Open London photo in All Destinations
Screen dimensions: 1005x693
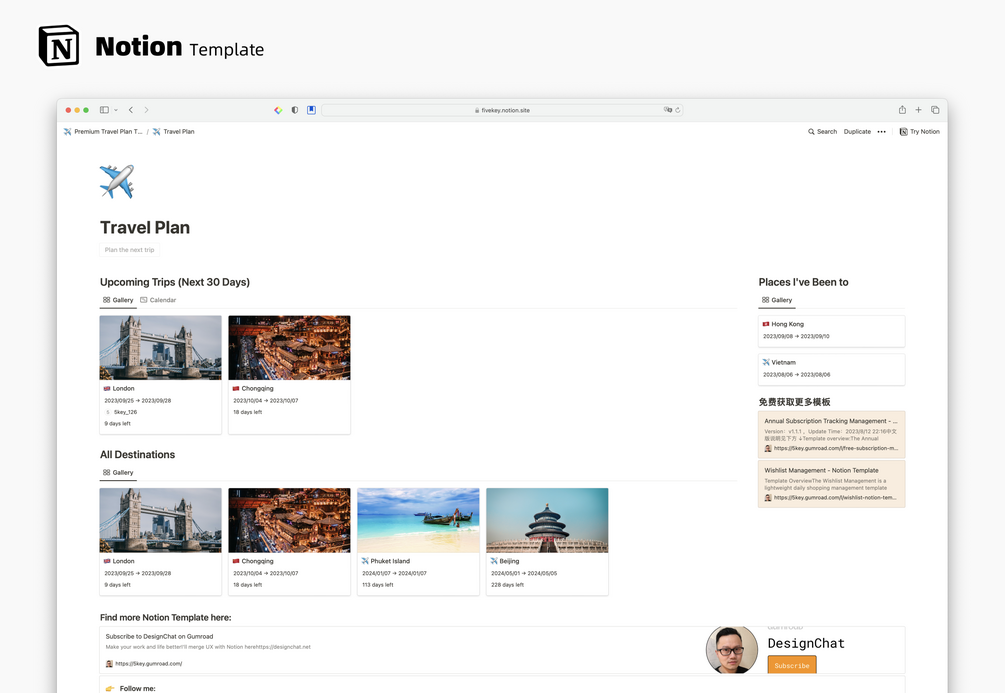[x=160, y=520]
